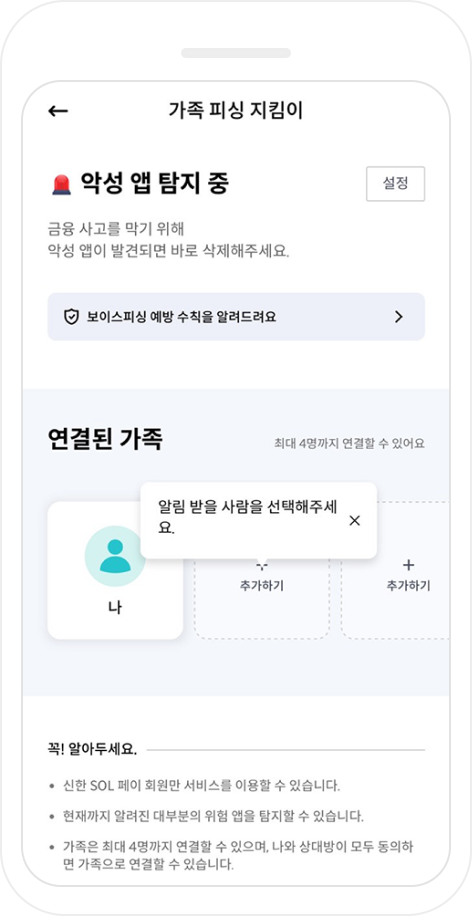Click the red siren icon

[x=61, y=185]
